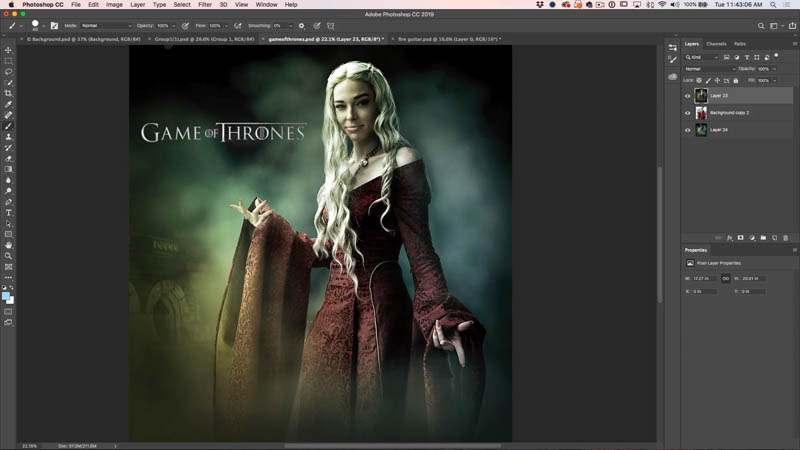
Task: Open layer filter Kind dropdown
Action: pos(702,57)
